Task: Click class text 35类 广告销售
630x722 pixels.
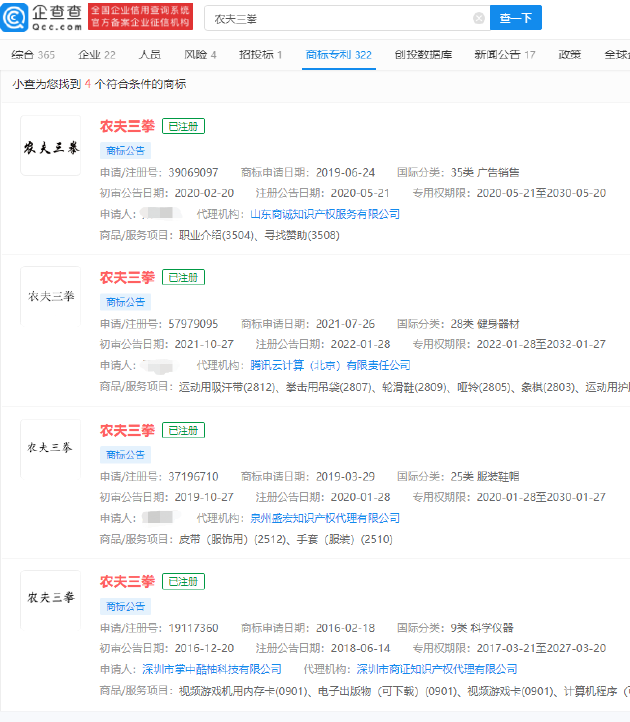Action: [485, 173]
